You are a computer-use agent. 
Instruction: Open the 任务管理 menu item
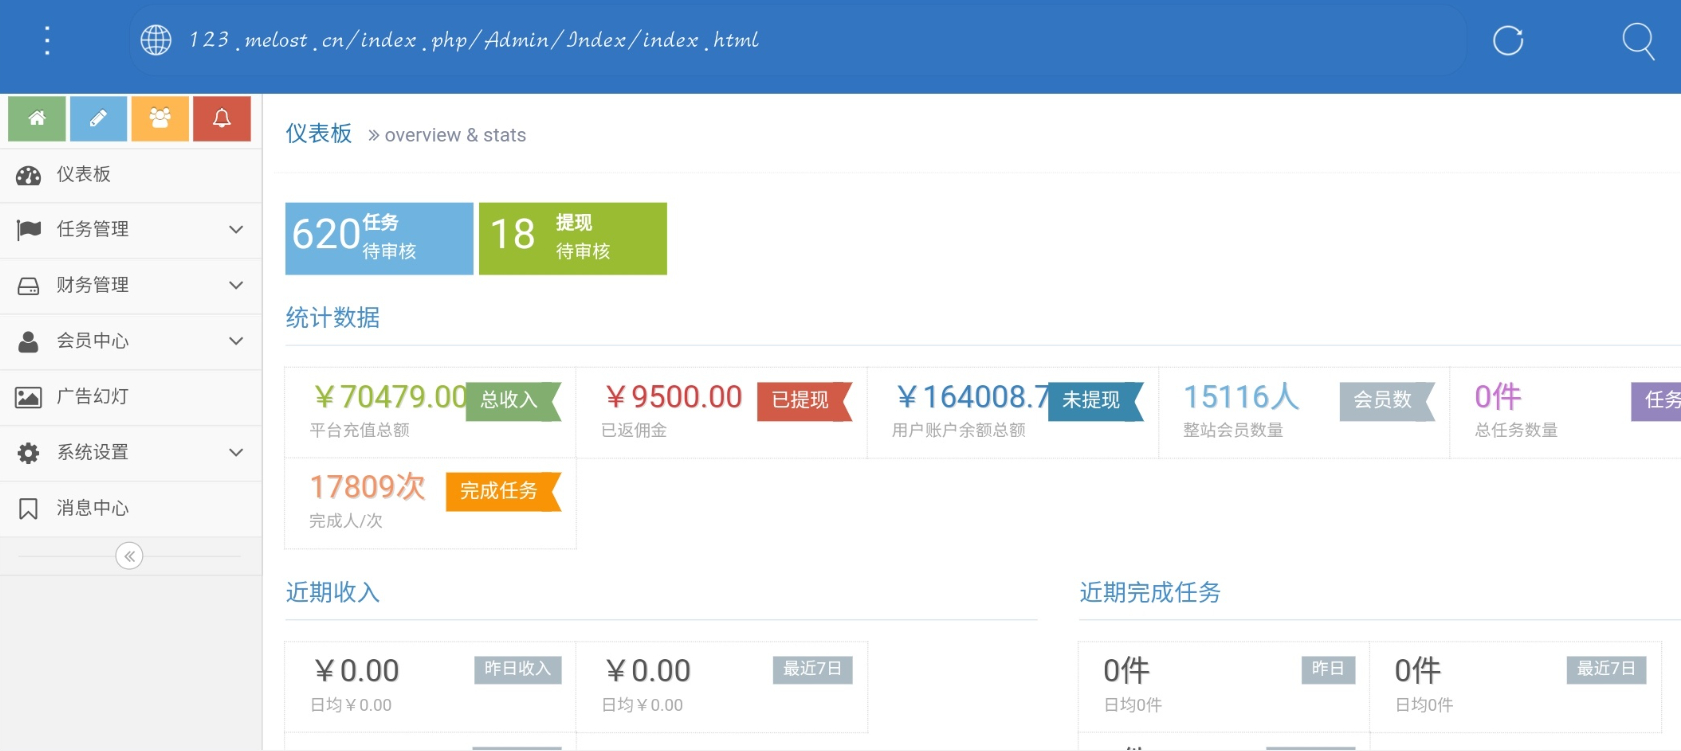[131, 230]
